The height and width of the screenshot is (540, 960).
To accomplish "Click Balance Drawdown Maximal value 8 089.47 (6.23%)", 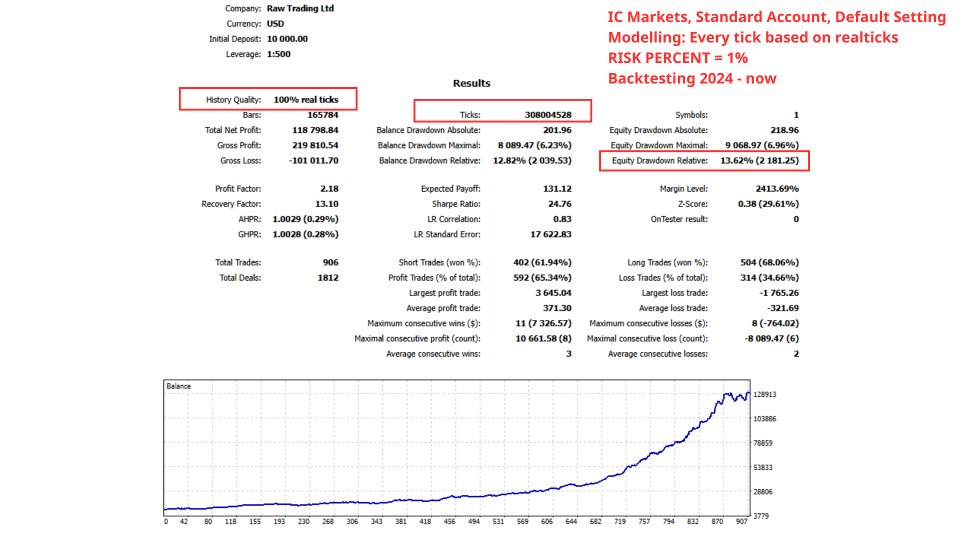I will tap(534, 146).
